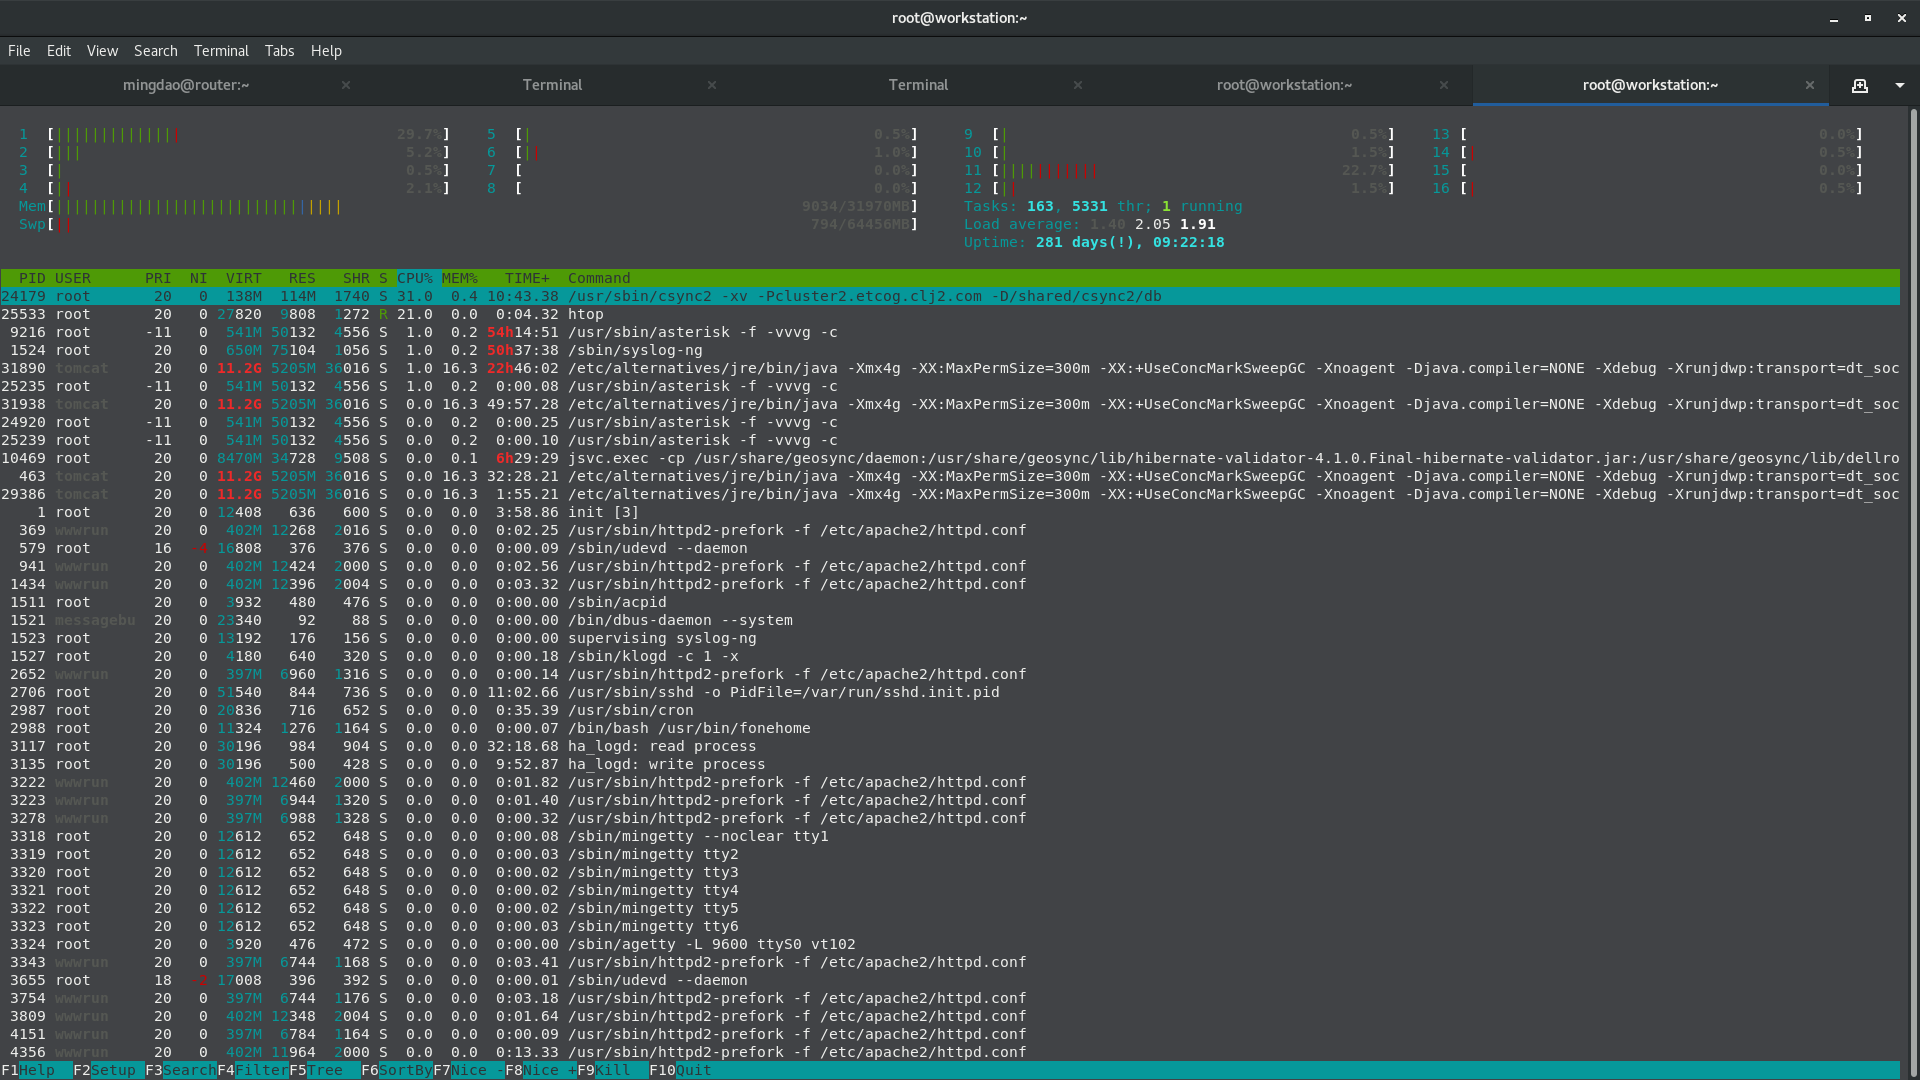Viewport: 1920px width, 1080px height.
Task: Click F6 SortBy in htop footer
Action: click(x=397, y=1070)
